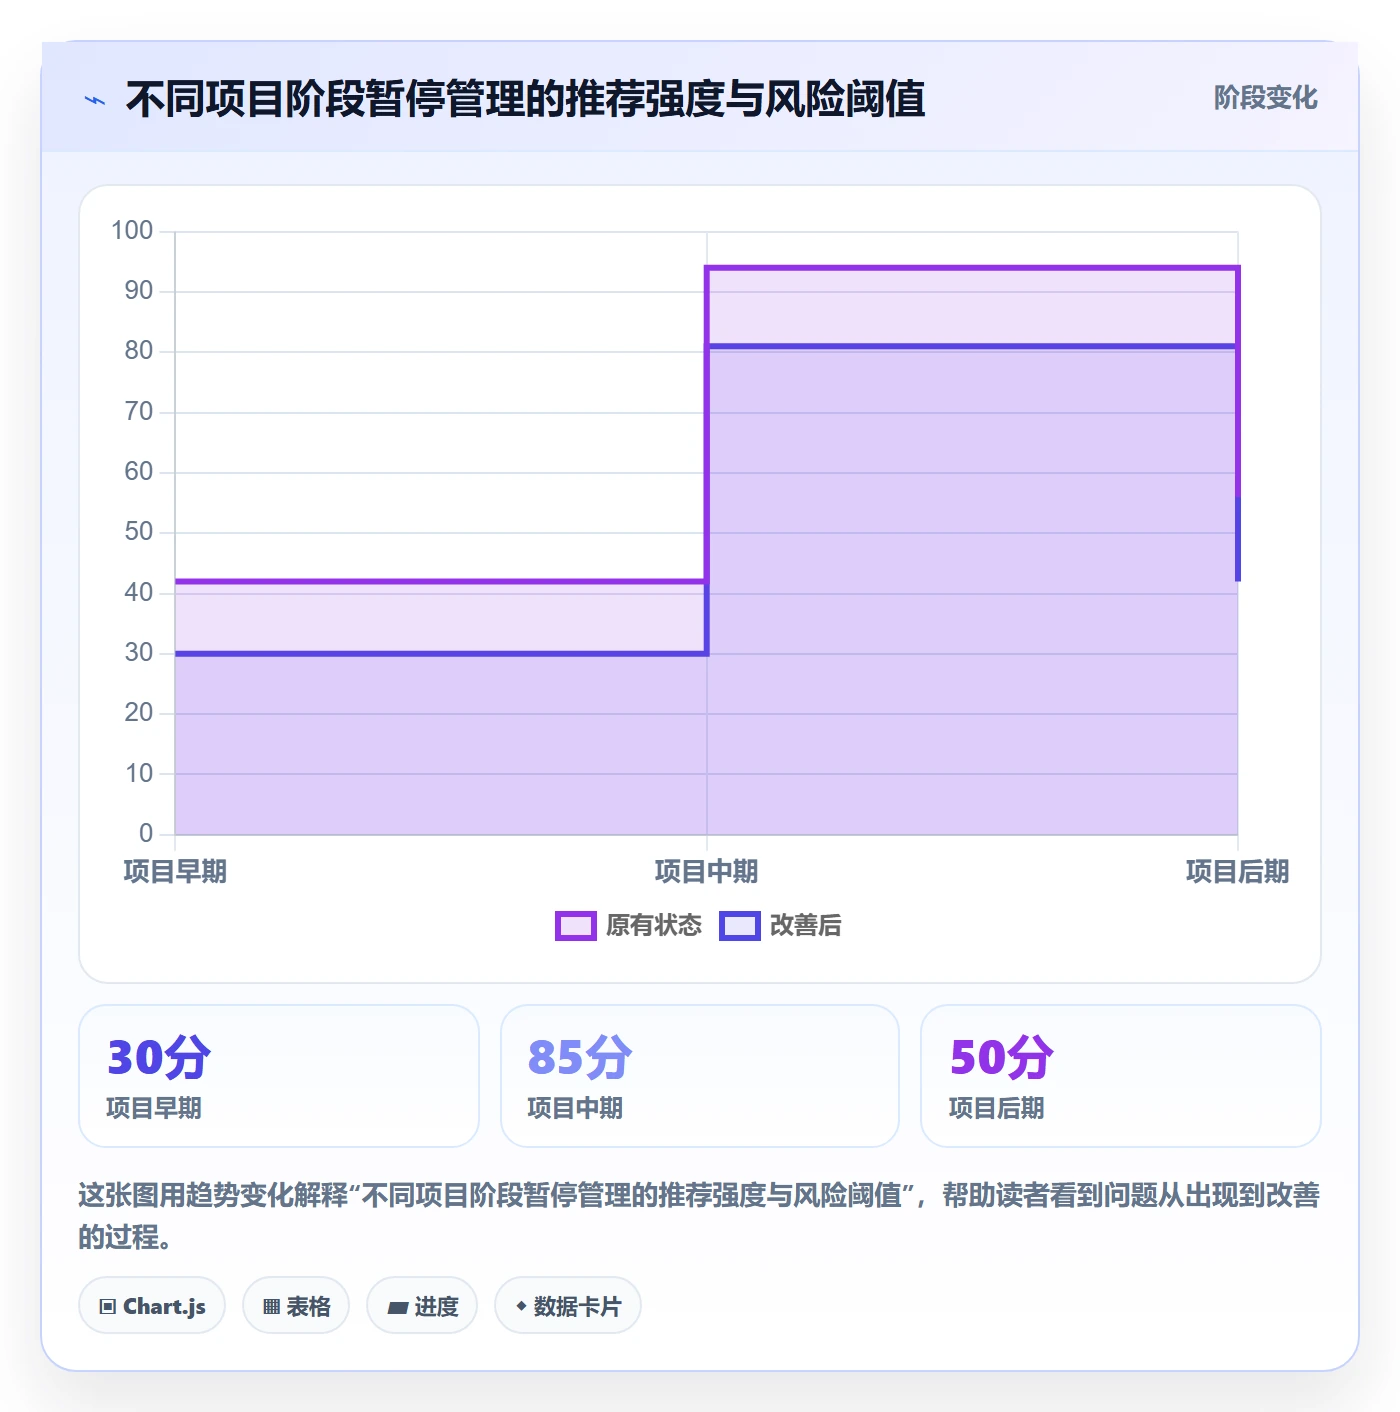The image size is (1400, 1412).
Task: Click the 项目中期 x-axis label
Action: [706, 872]
